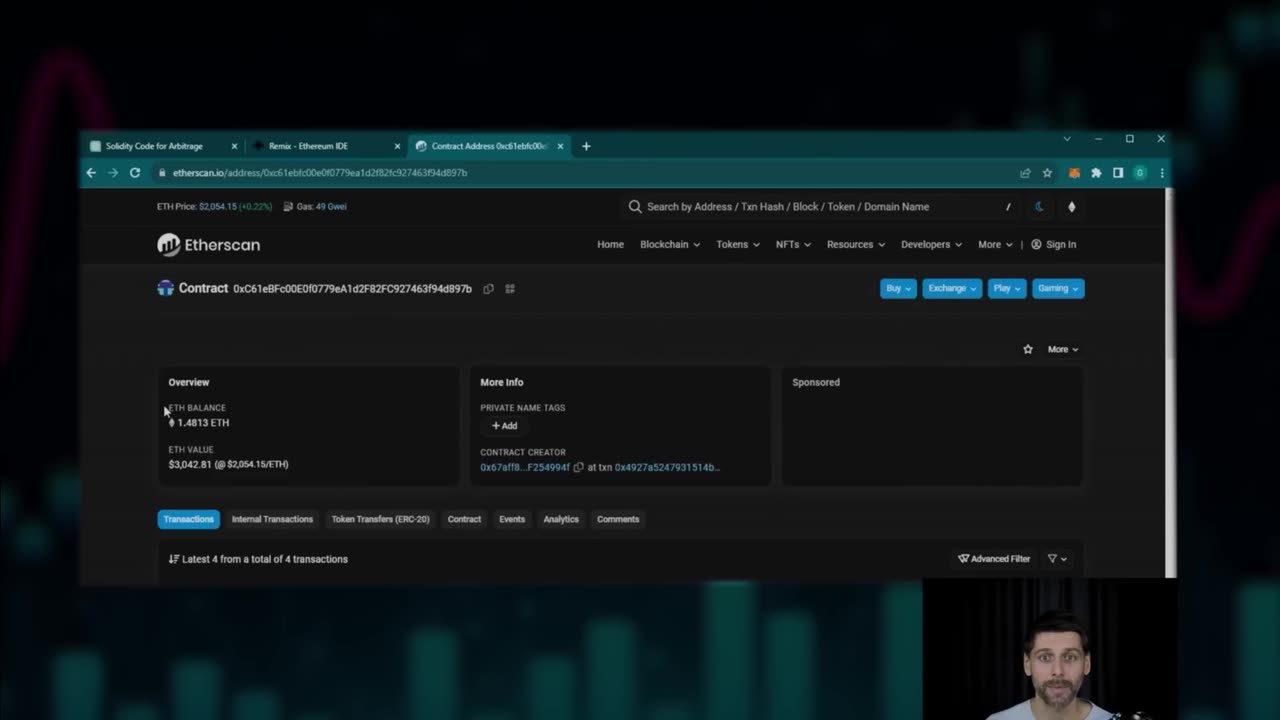The width and height of the screenshot is (1280, 720).
Task: Close the Contract Address tab
Action: coord(560,146)
